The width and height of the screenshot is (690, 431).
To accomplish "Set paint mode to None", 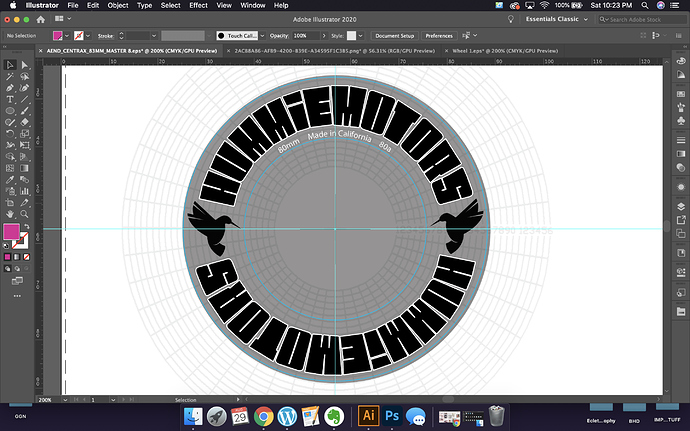I will tap(26, 257).
